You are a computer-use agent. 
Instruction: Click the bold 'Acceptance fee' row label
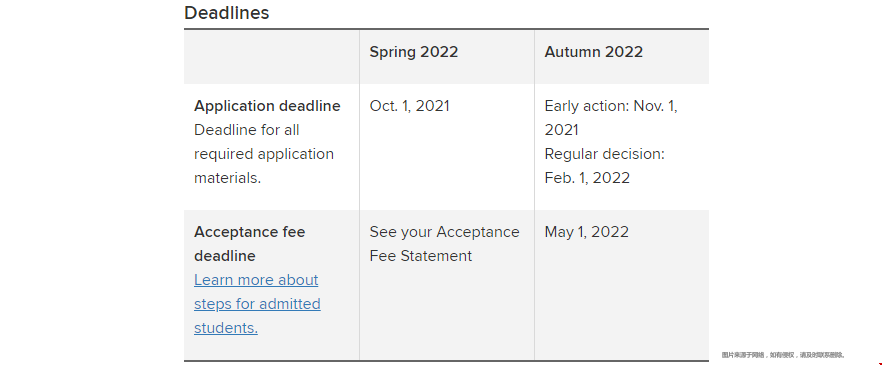point(250,232)
